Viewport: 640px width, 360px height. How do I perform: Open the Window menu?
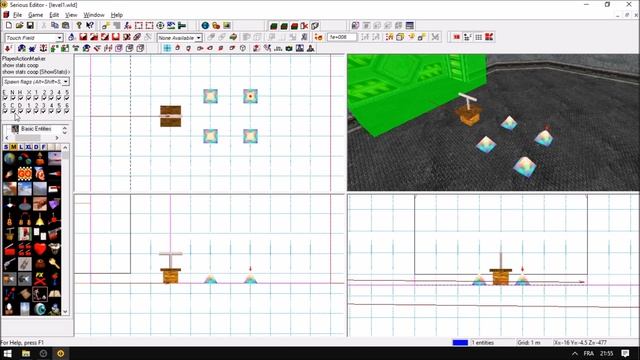pyautogui.click(x=94, y=15)
